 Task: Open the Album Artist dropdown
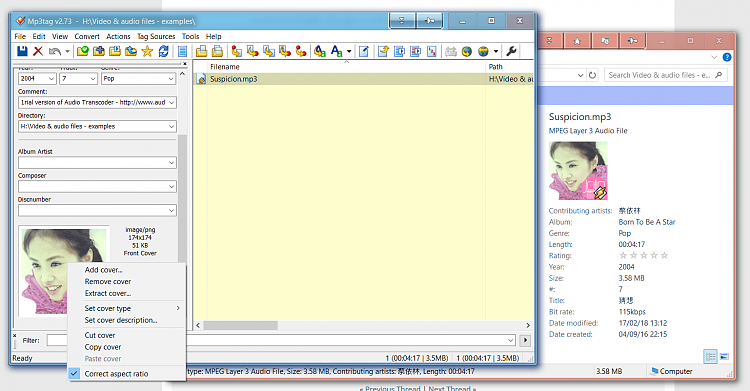171,163
